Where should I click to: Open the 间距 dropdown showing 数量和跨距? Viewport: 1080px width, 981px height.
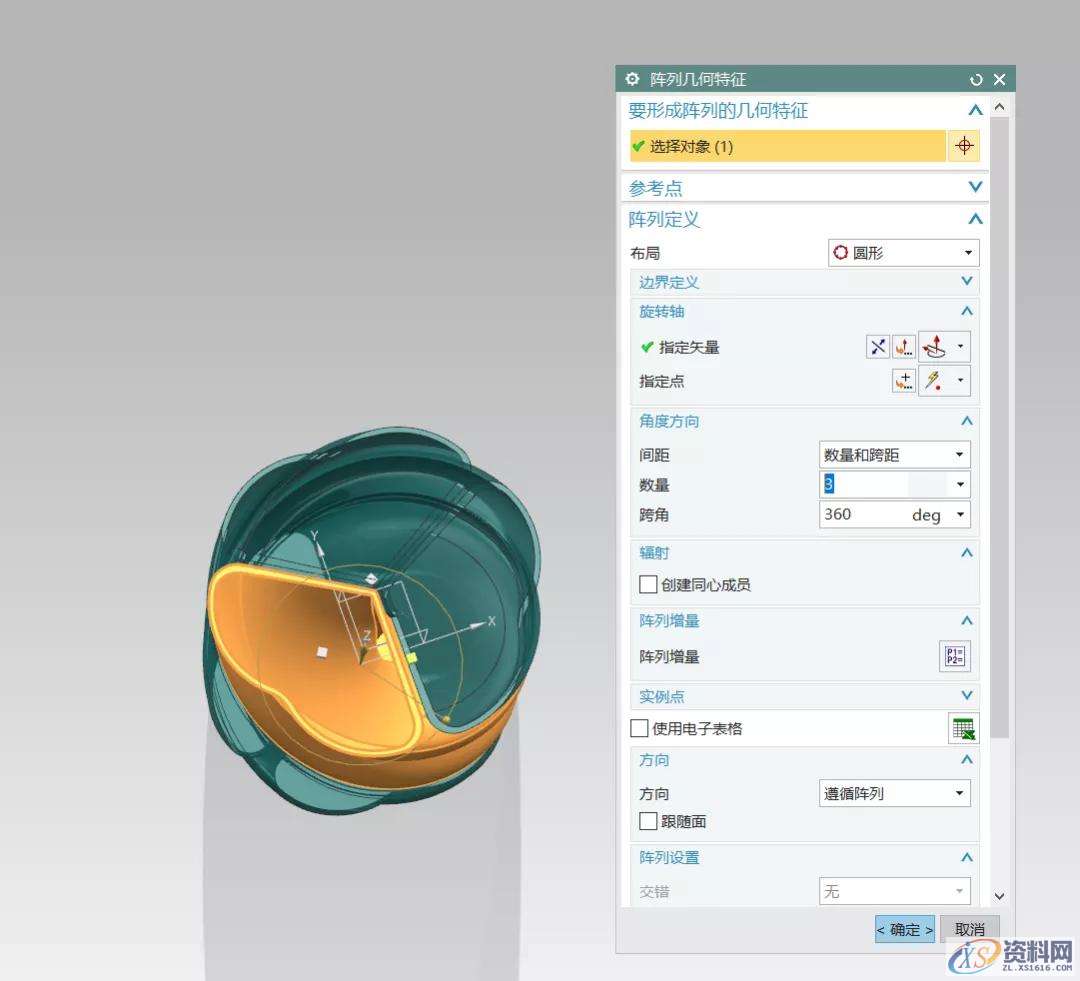[894, 455]
